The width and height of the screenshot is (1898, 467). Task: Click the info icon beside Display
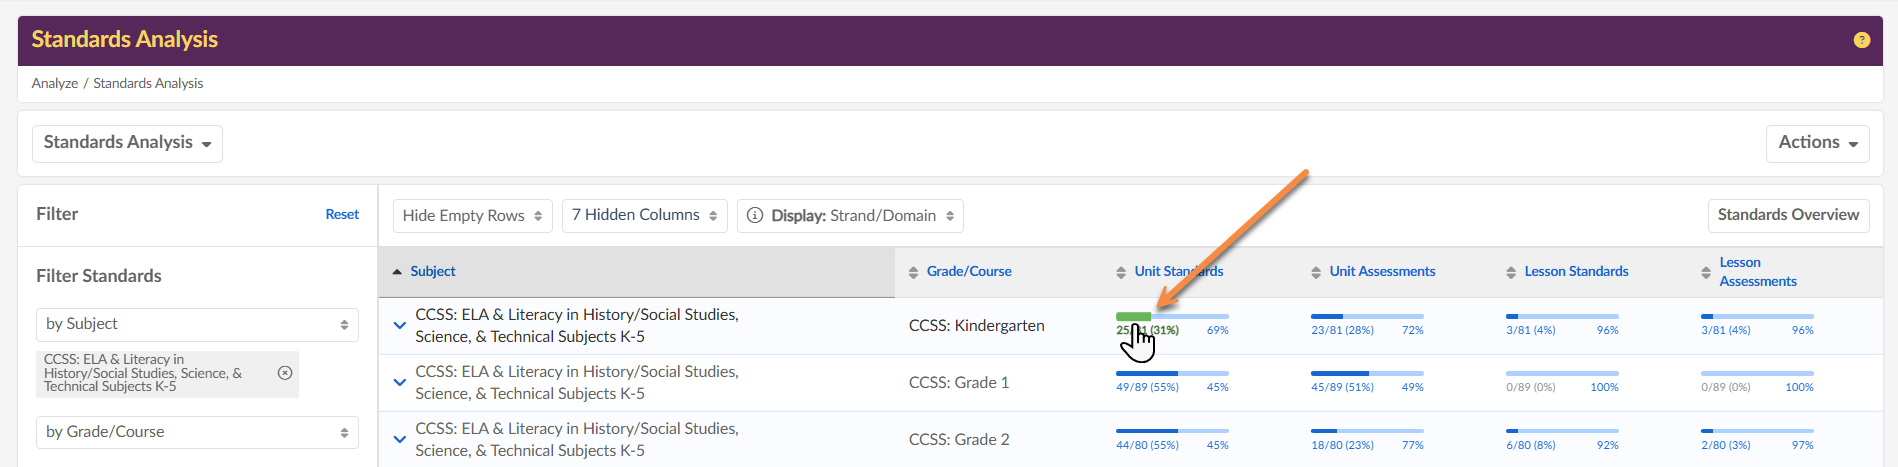(x=755, y=216)
